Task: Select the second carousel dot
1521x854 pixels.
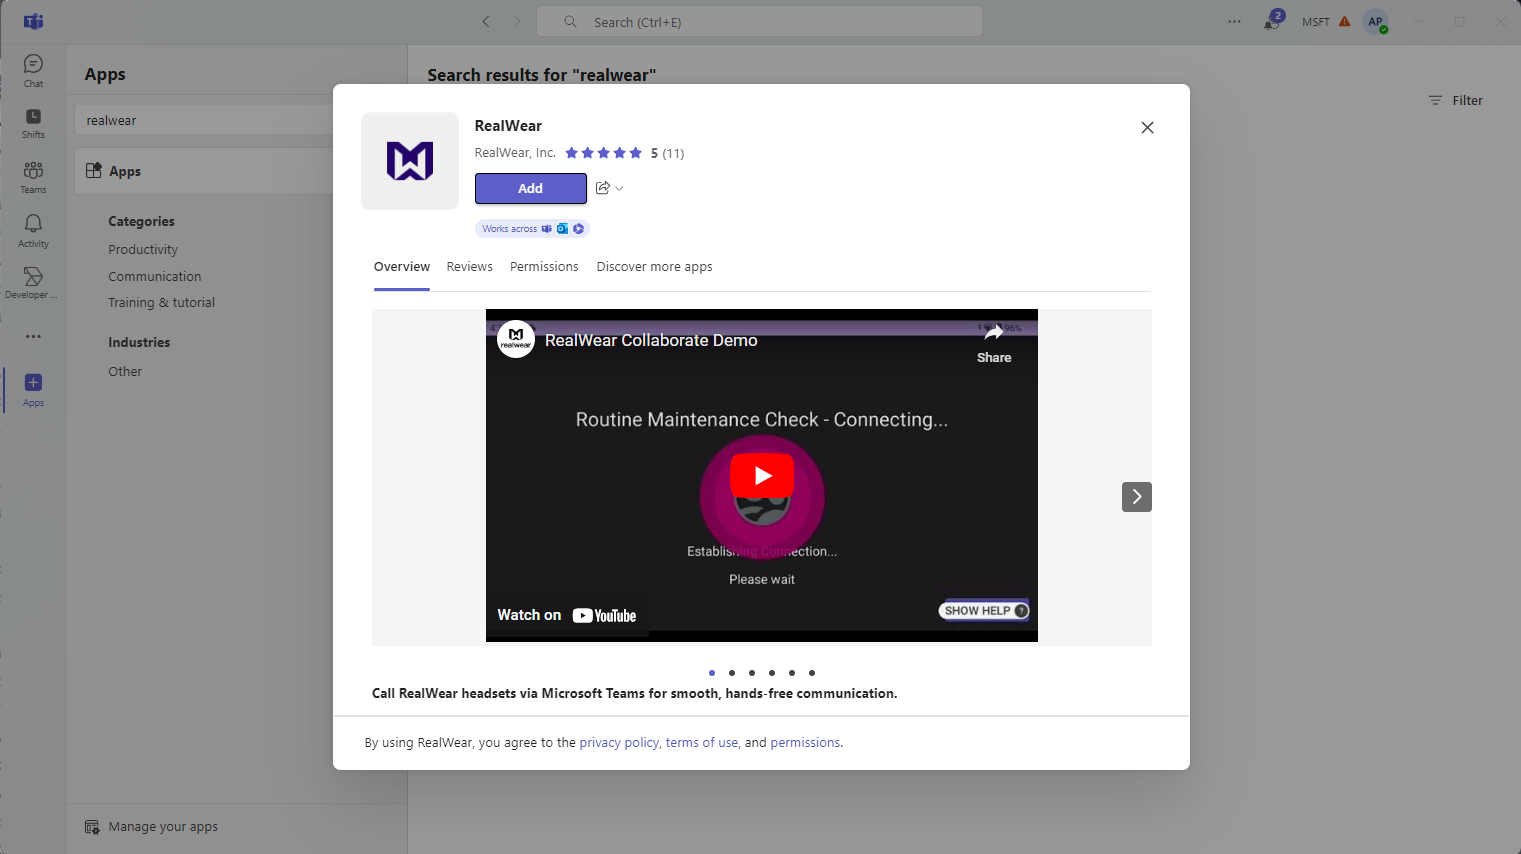Action: pyautogui.click(x=732, y=673)
